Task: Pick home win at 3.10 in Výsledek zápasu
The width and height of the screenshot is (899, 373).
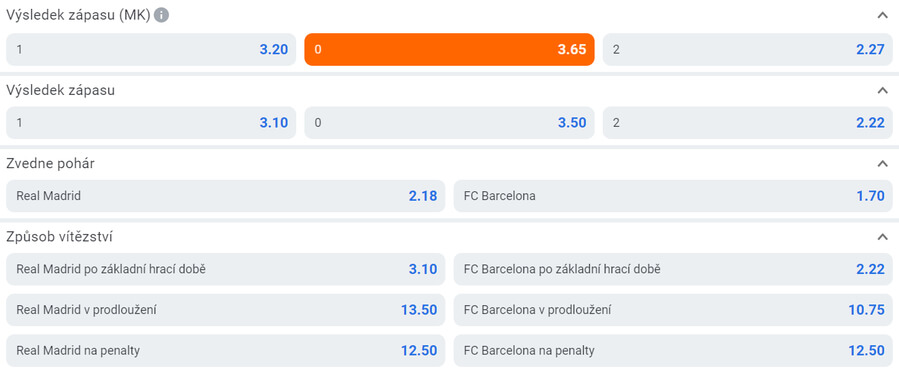Action: pos(151,123)
